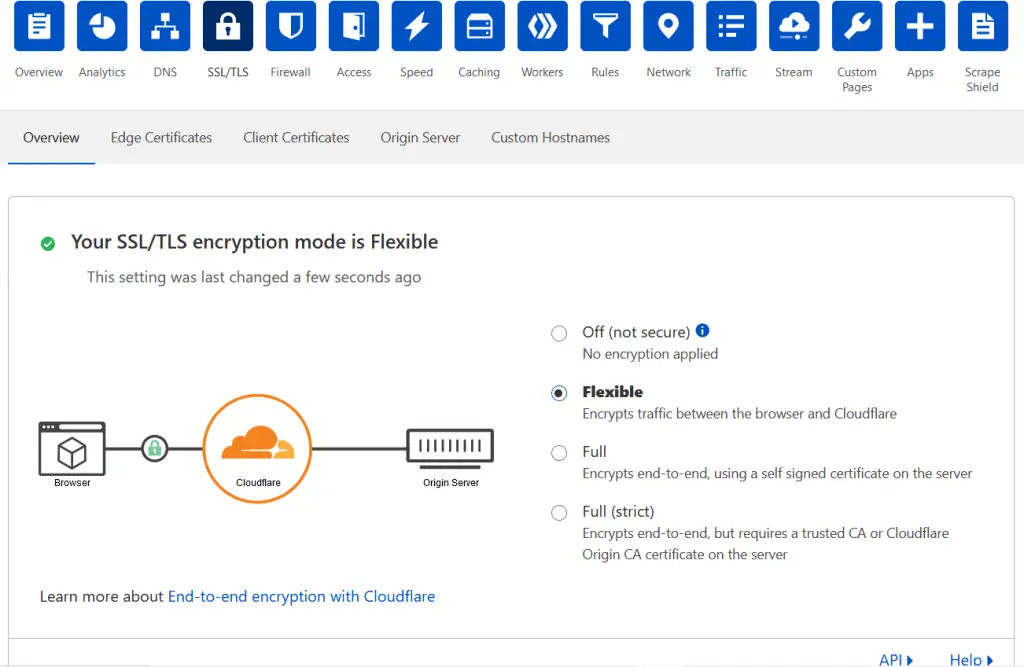1024x667 pixels.
Task: Select the SSL/TLS padlock icon
Action: (x=228, y=26)
